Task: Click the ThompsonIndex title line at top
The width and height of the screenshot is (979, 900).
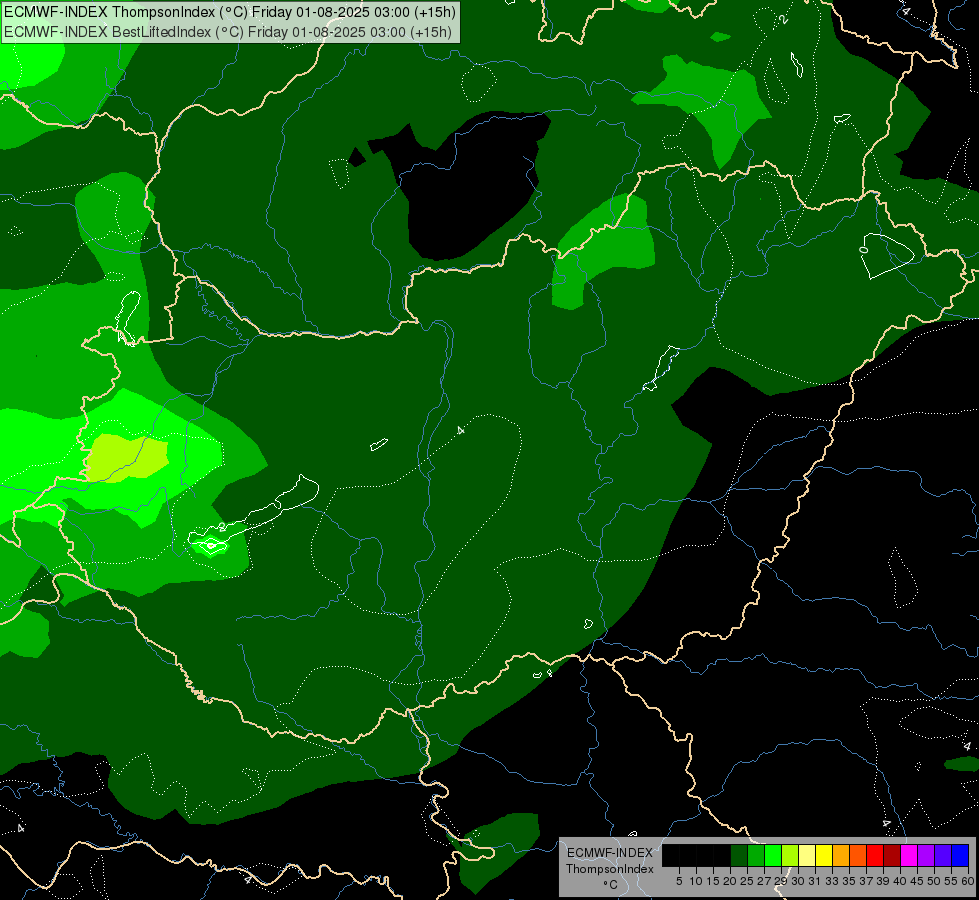Action: [x=230, y=12]
